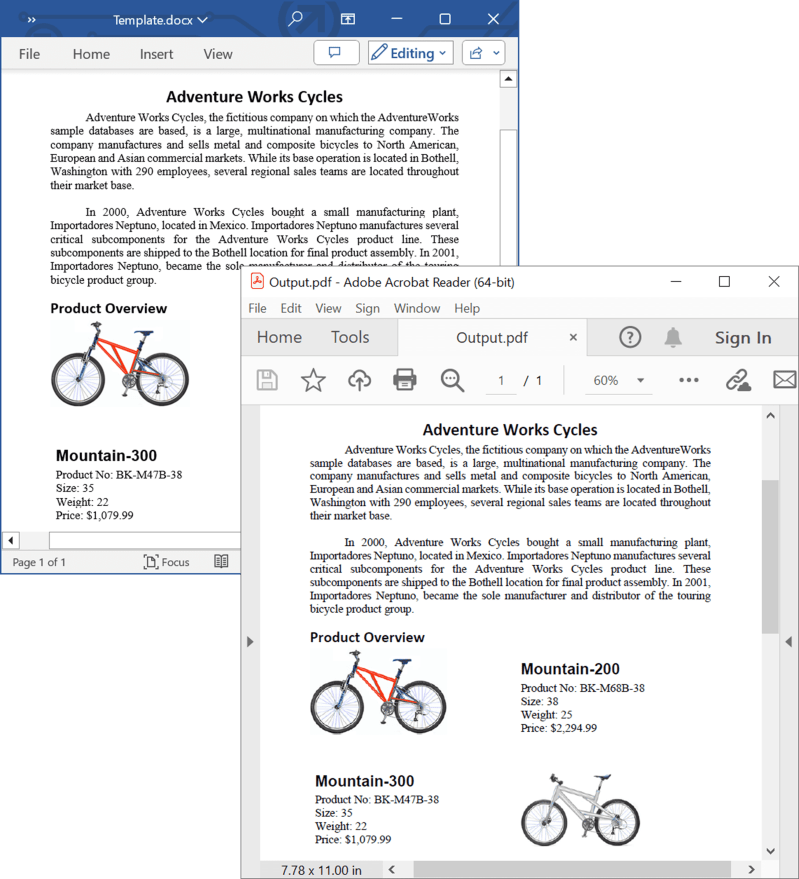The width and height of the screenshot is (799, 879).
Task: Open the Acrobat Help menu
Action: [x=467, y=308]
